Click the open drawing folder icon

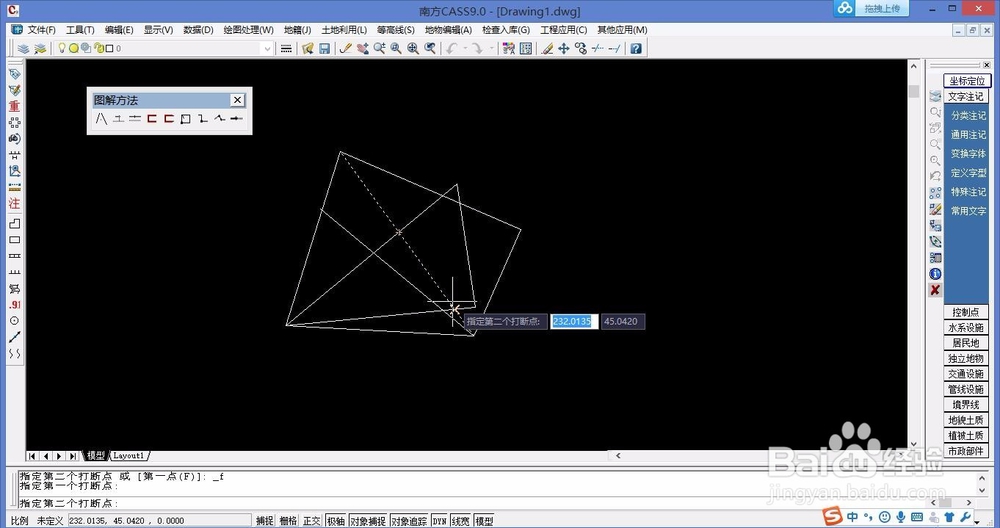tap(307, 48)
